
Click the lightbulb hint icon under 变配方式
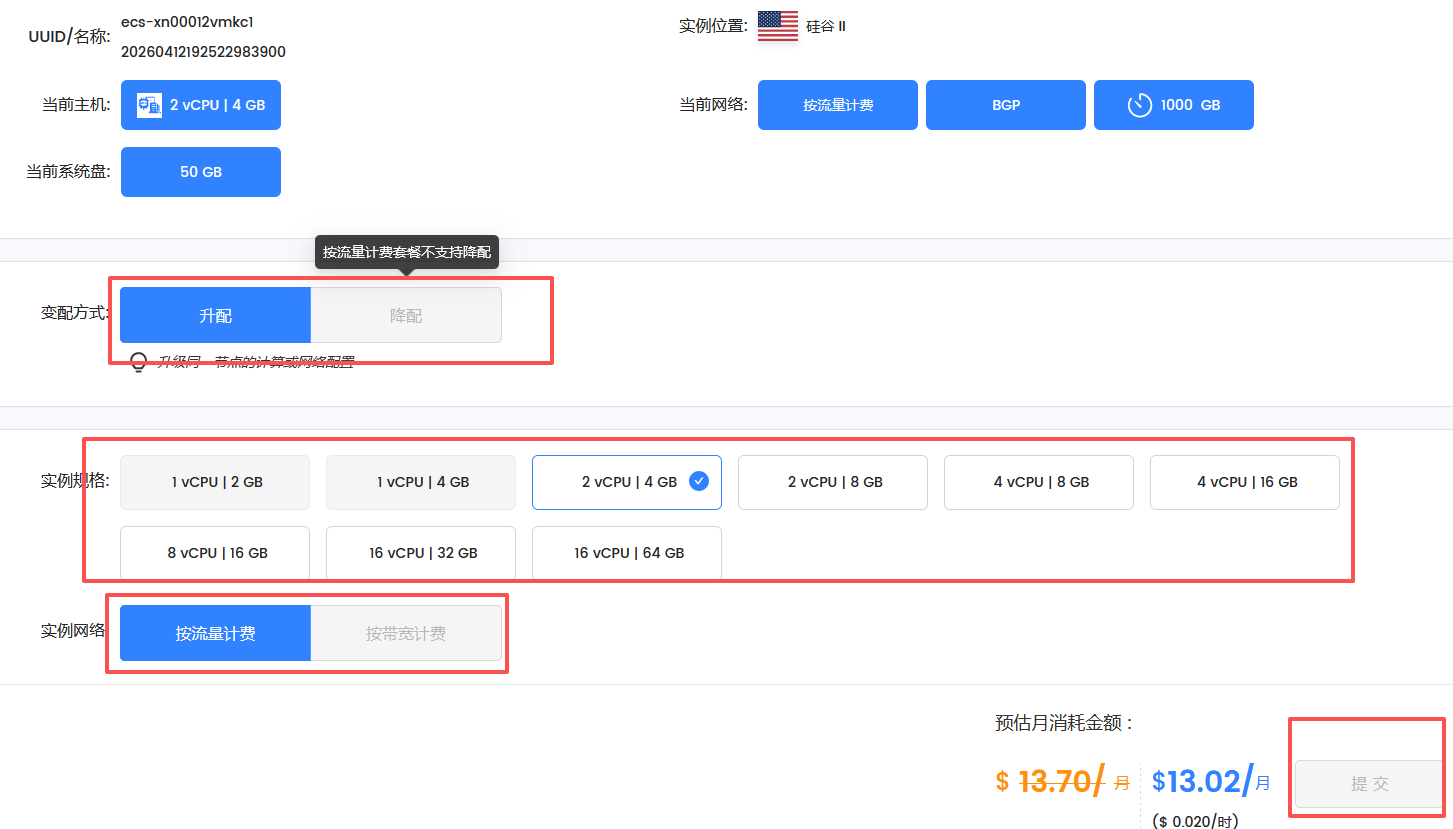139,362
